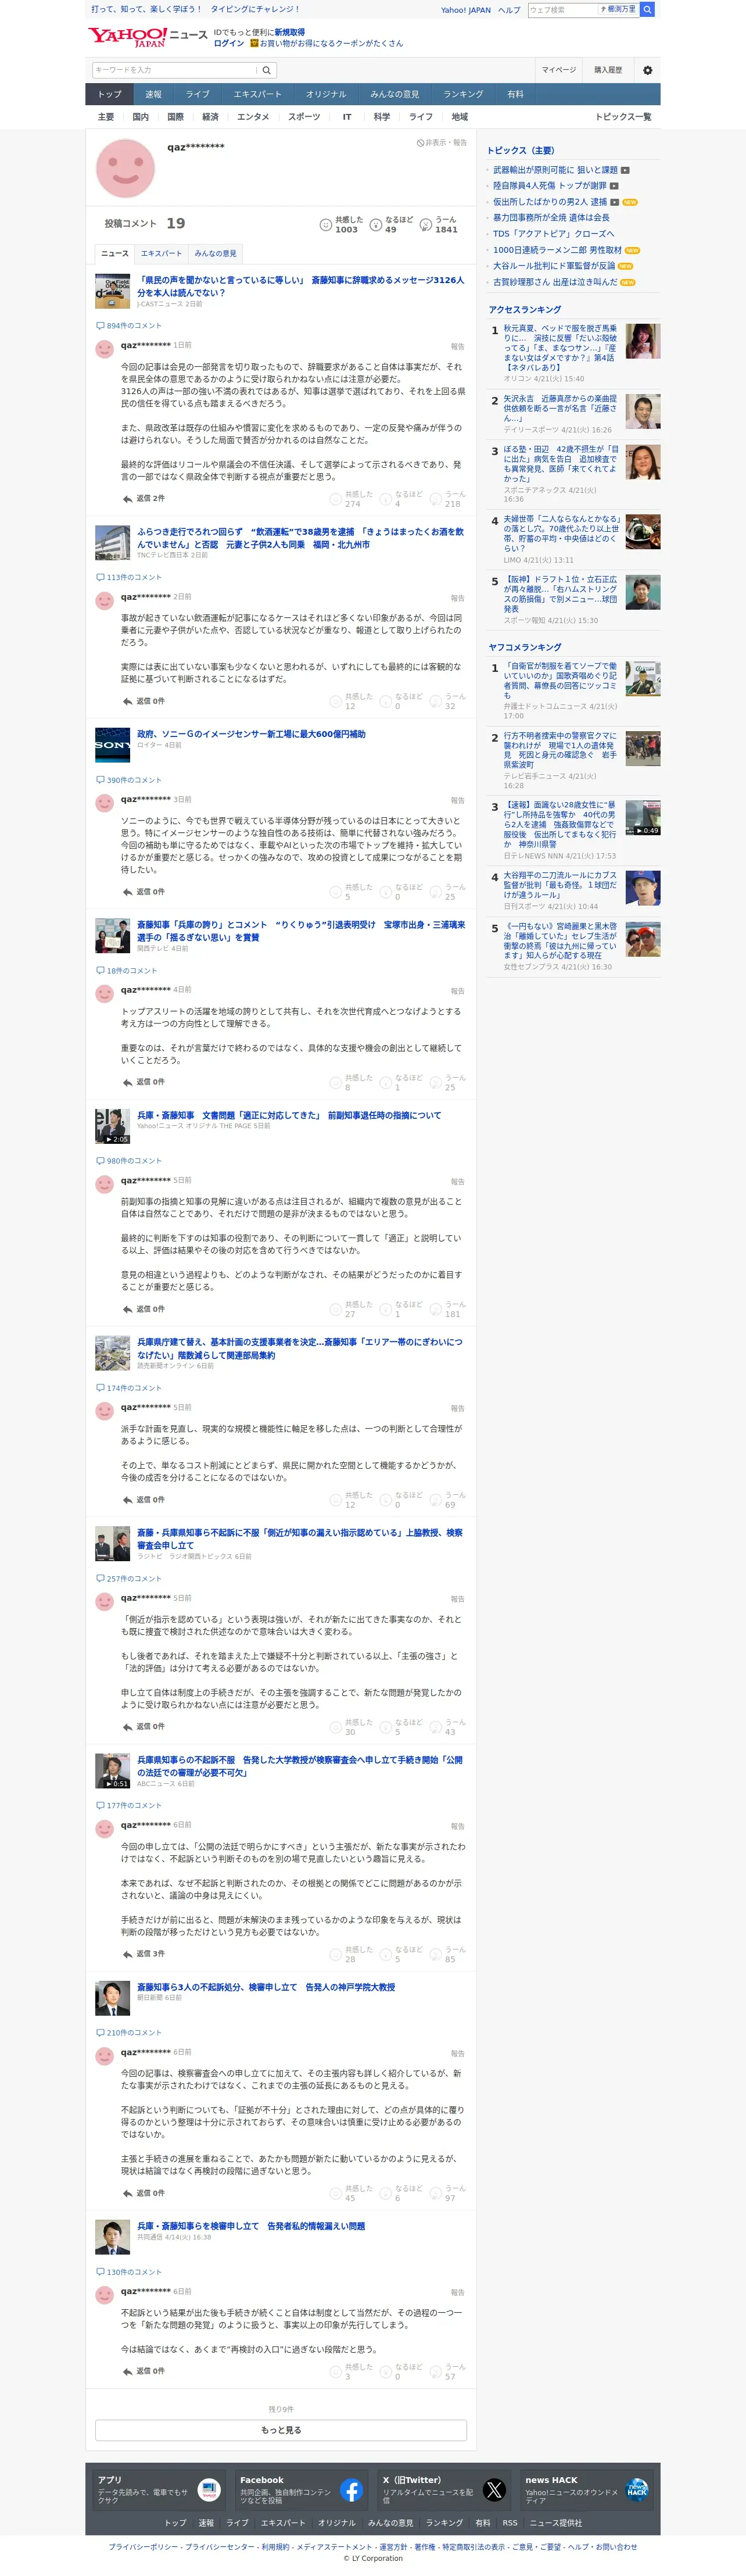This screenshot has height=2576, width=746.
Task: Play the 2:05 video thumbnail
Action: (x=113, y=1126)
